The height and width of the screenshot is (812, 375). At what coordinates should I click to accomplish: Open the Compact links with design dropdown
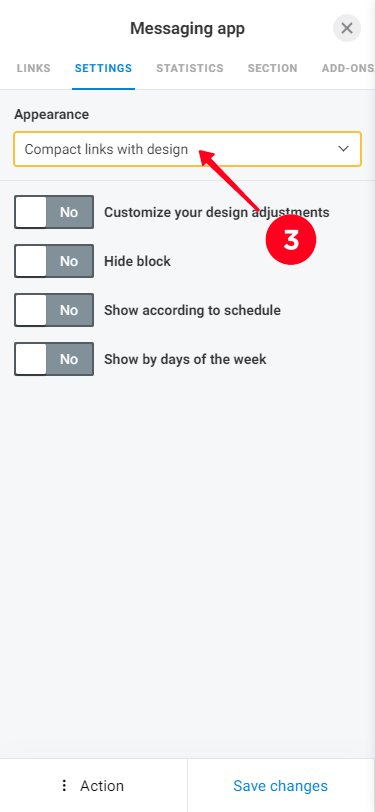(x=188, y=149)
